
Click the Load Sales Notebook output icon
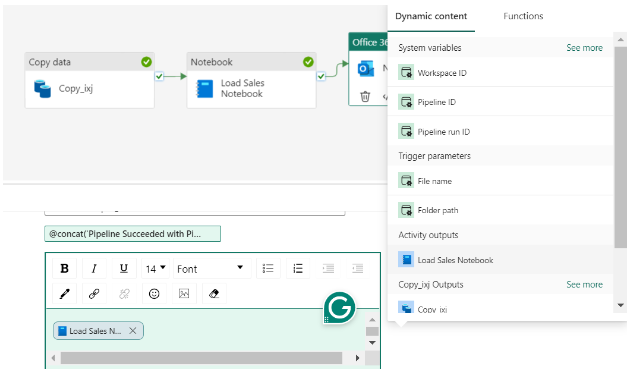point(406,260)
